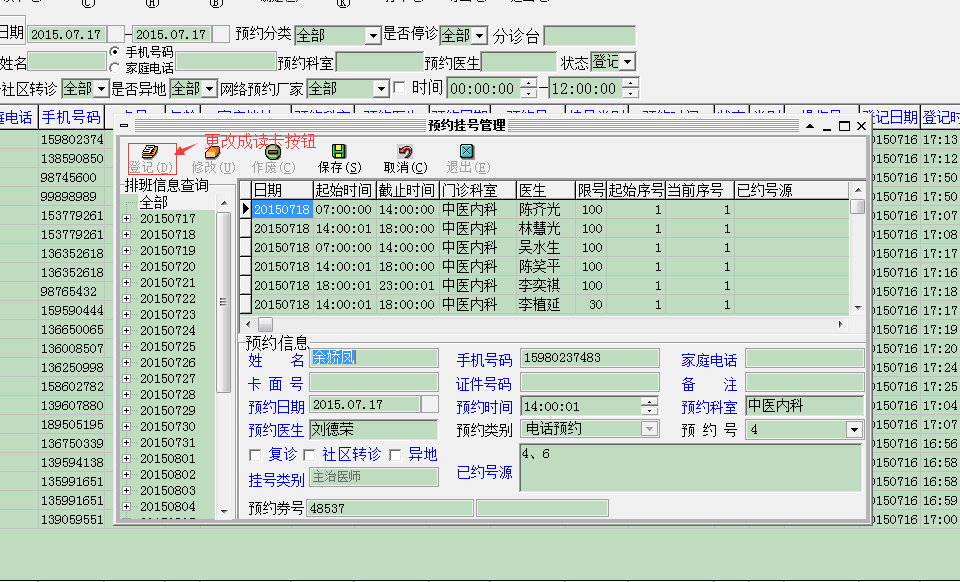
Task: Click the 卡面号 input field
Action: pos(373,382)
